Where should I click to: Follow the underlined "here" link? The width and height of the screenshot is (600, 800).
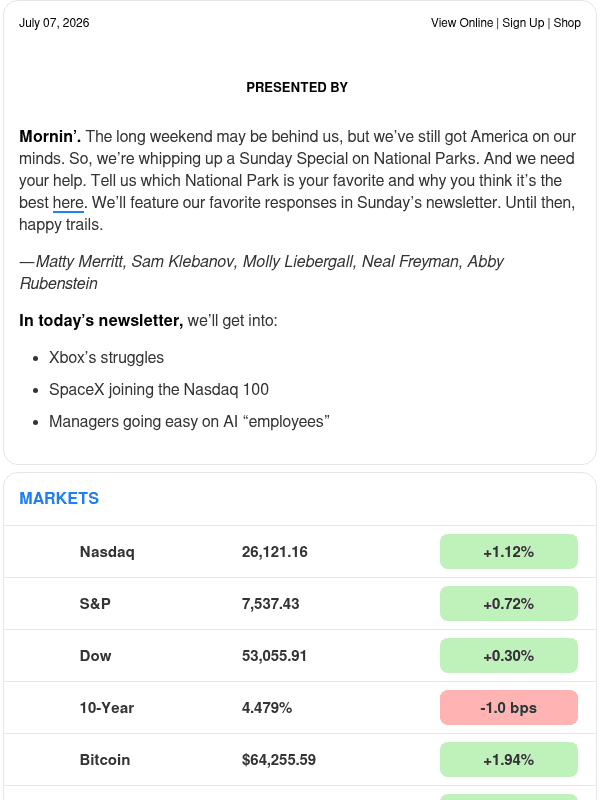[68, 203]
